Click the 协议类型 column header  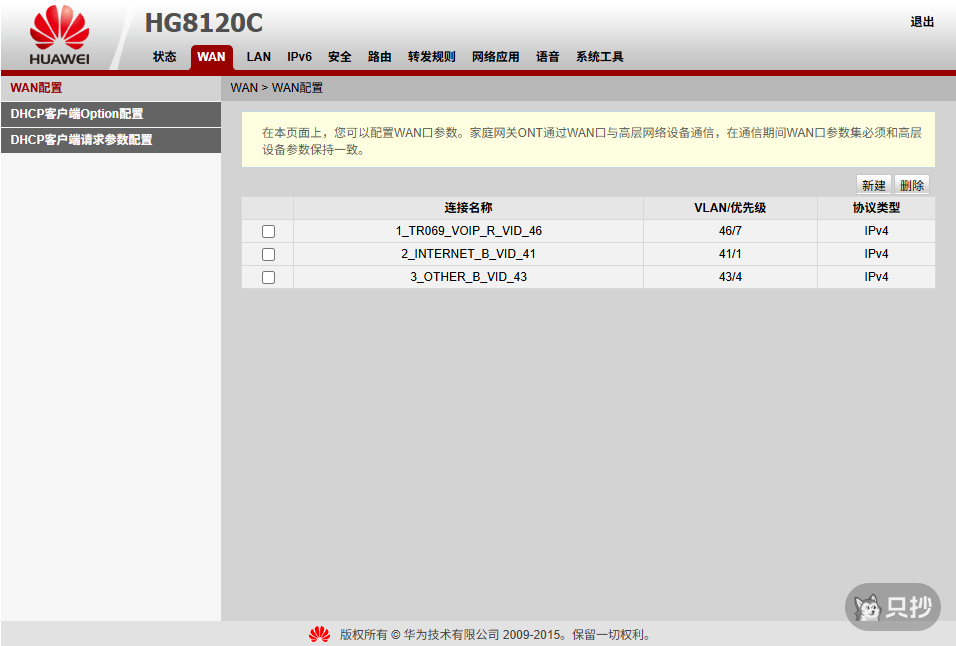876,208
